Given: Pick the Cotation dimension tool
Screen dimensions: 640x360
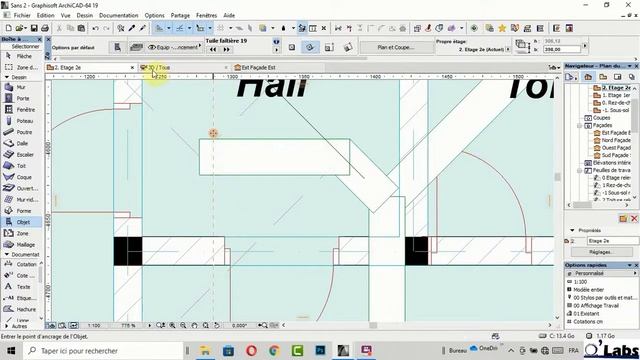Looking at the screenshot, I should coord(20,264).
